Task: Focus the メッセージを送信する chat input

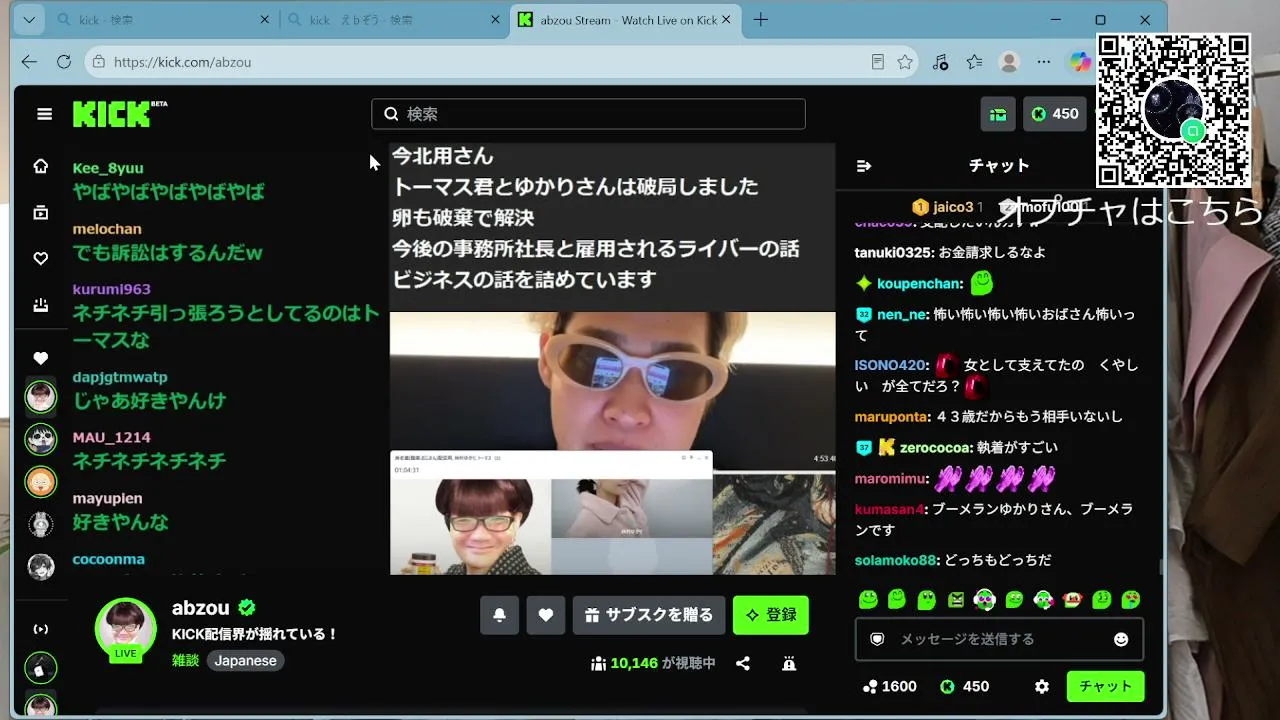Action: [999, 639]
